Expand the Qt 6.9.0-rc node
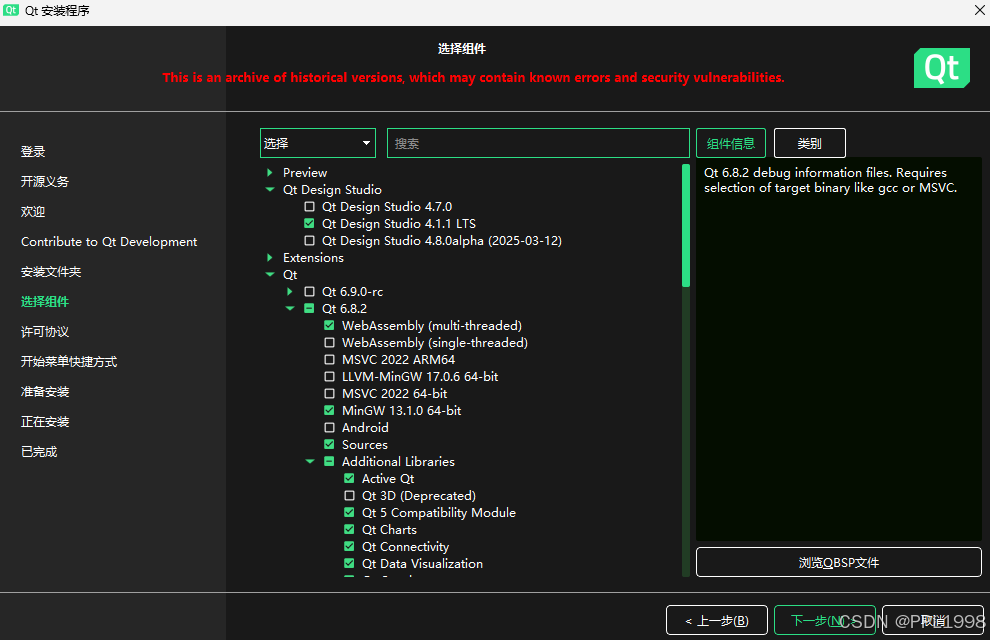 [x=289, y=292]
